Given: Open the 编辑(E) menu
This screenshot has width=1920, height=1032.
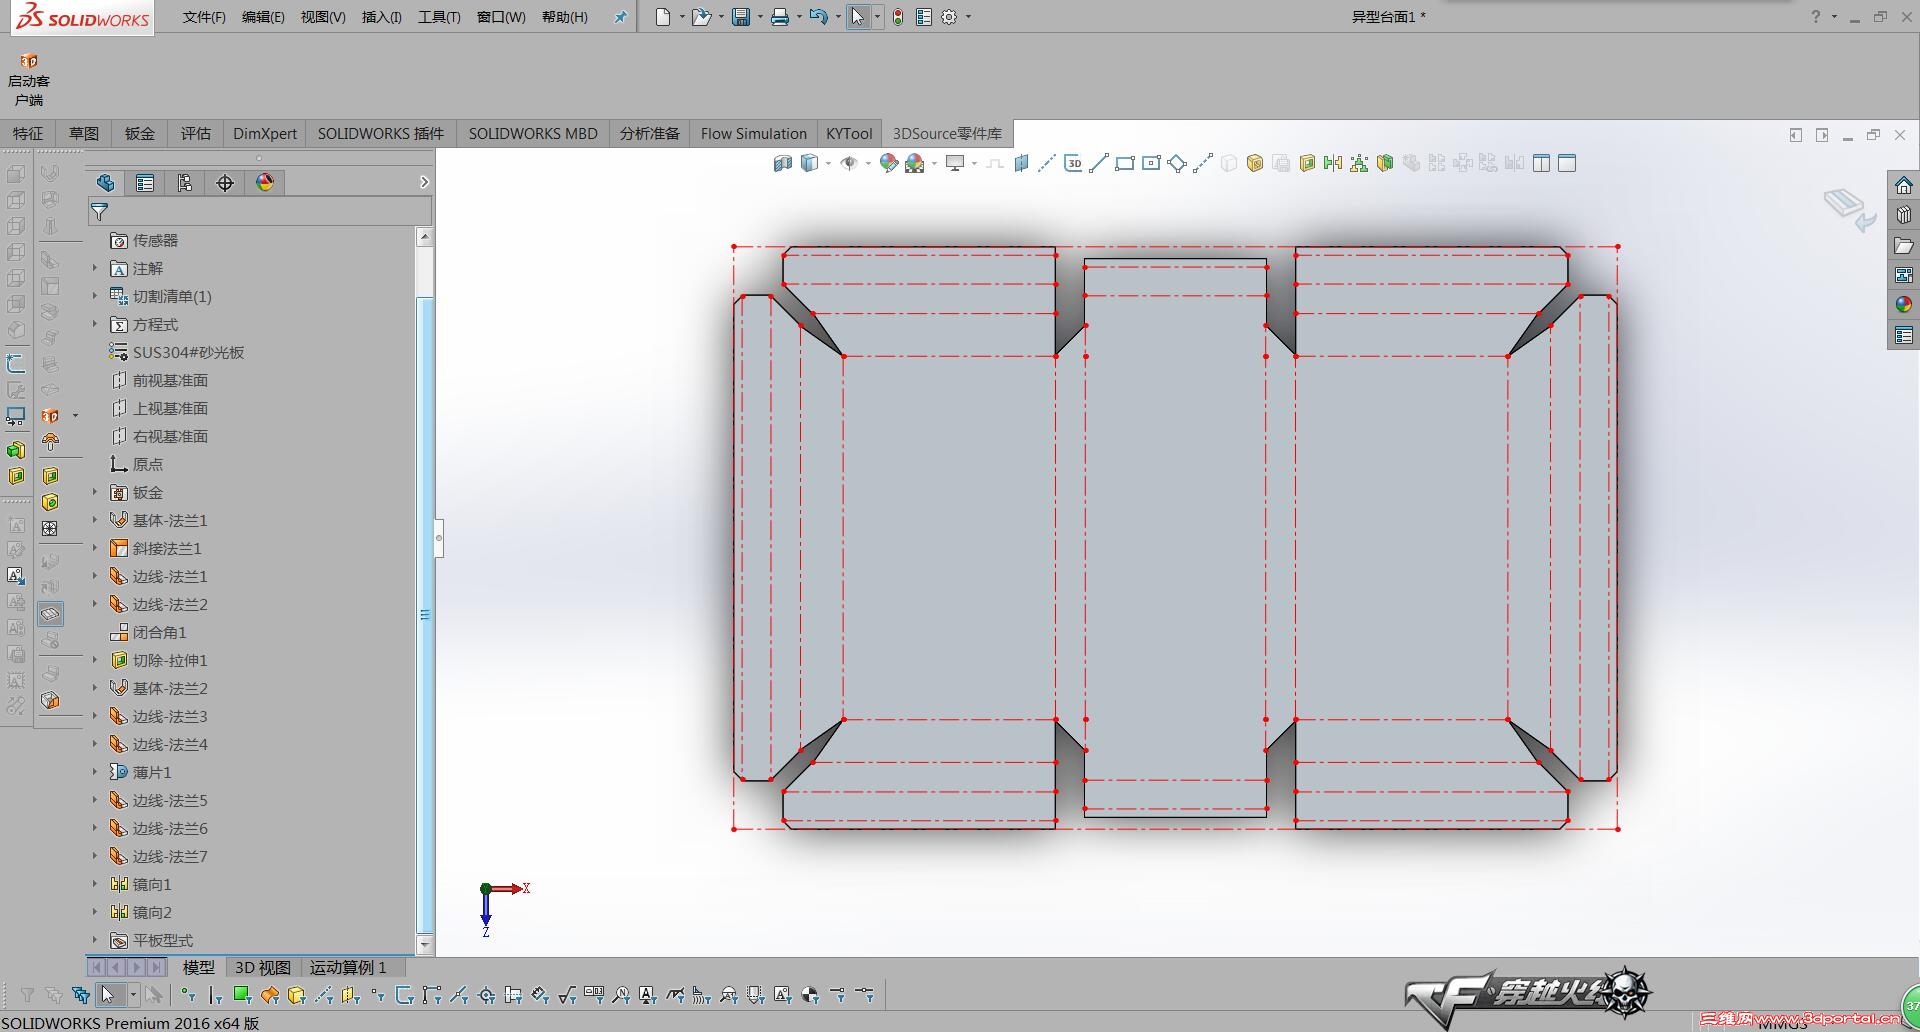Looking at the screenshot, I should point(263,17).
